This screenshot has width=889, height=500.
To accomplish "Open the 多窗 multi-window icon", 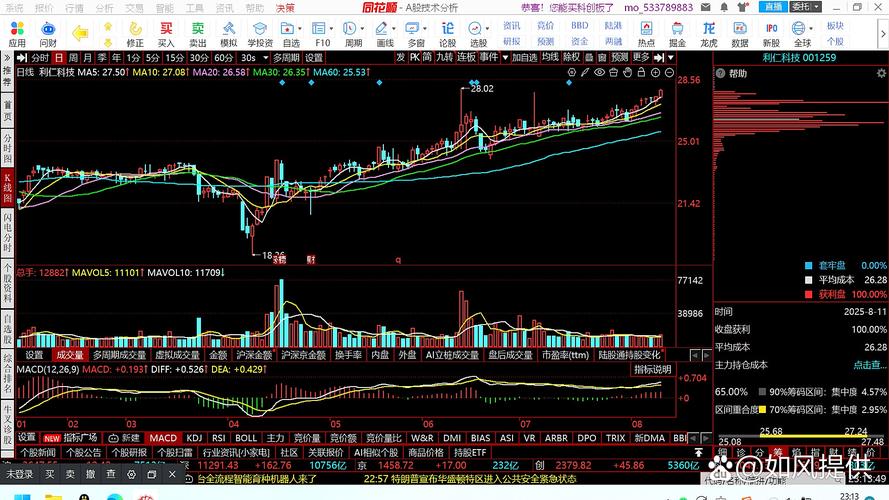I will point(414,33).
